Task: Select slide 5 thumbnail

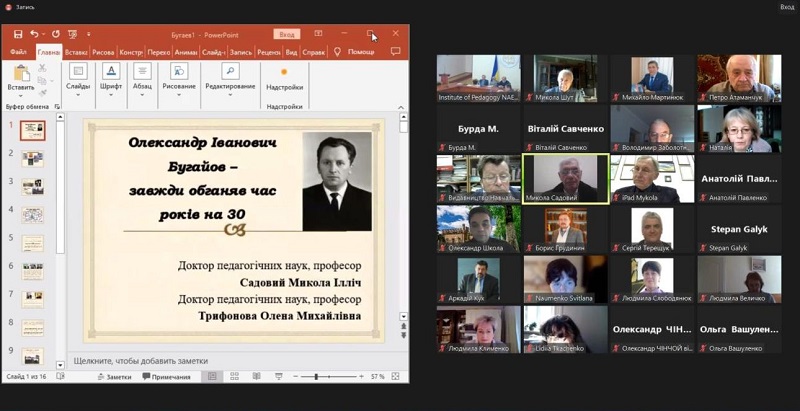Action: click(33, 243)
